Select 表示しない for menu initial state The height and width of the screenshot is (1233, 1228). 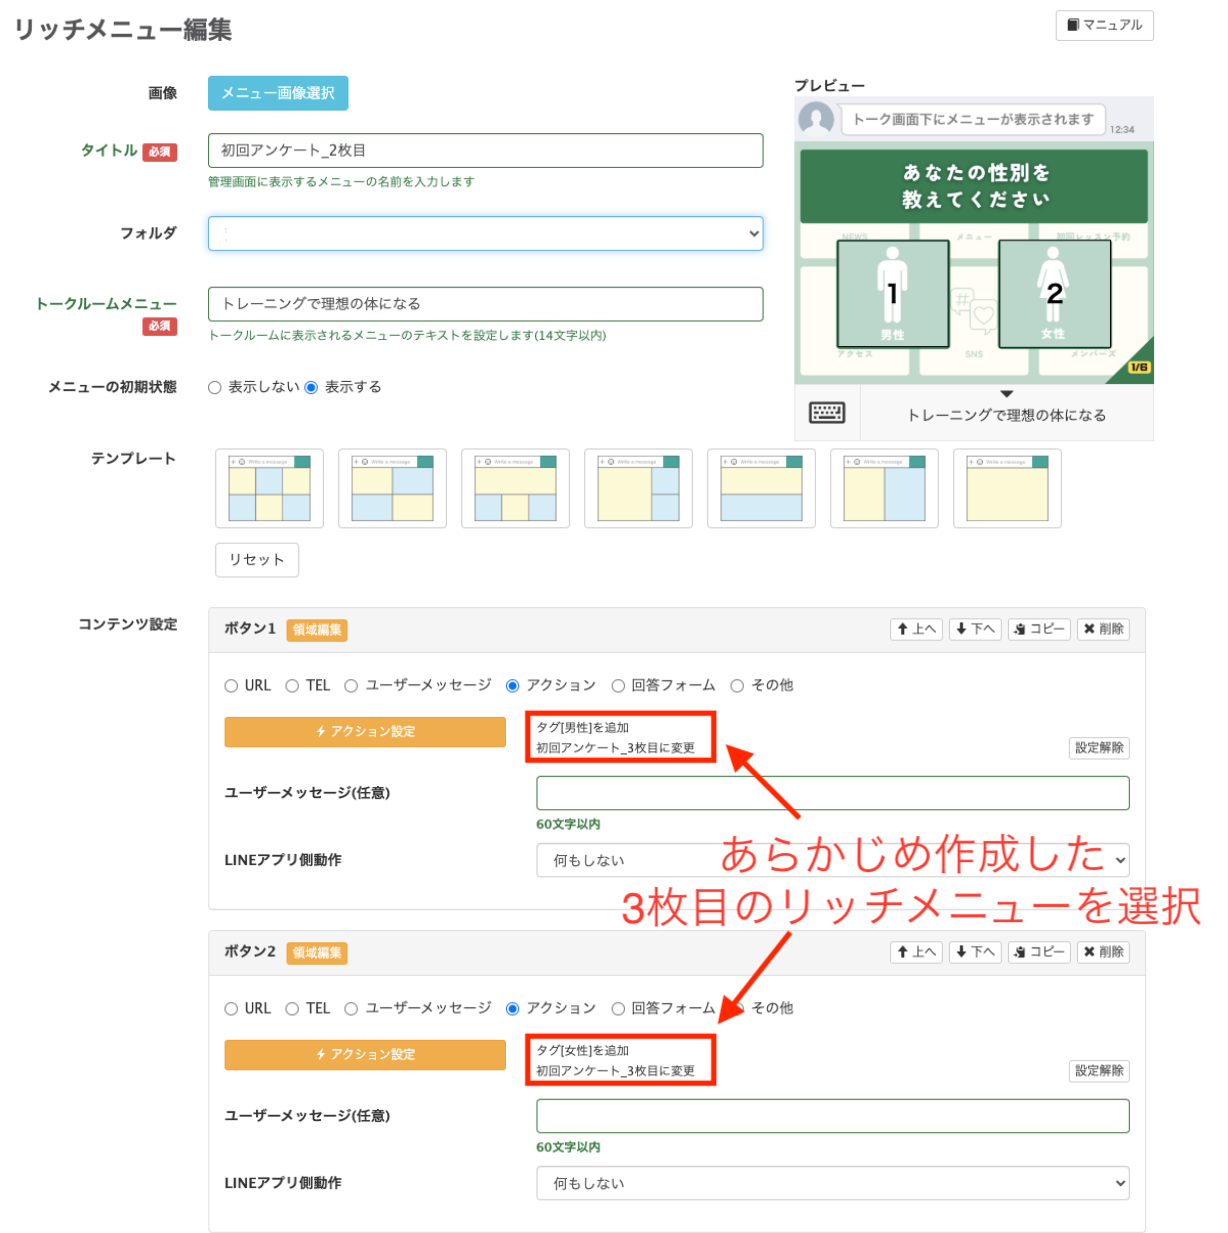tap(215, 388)
